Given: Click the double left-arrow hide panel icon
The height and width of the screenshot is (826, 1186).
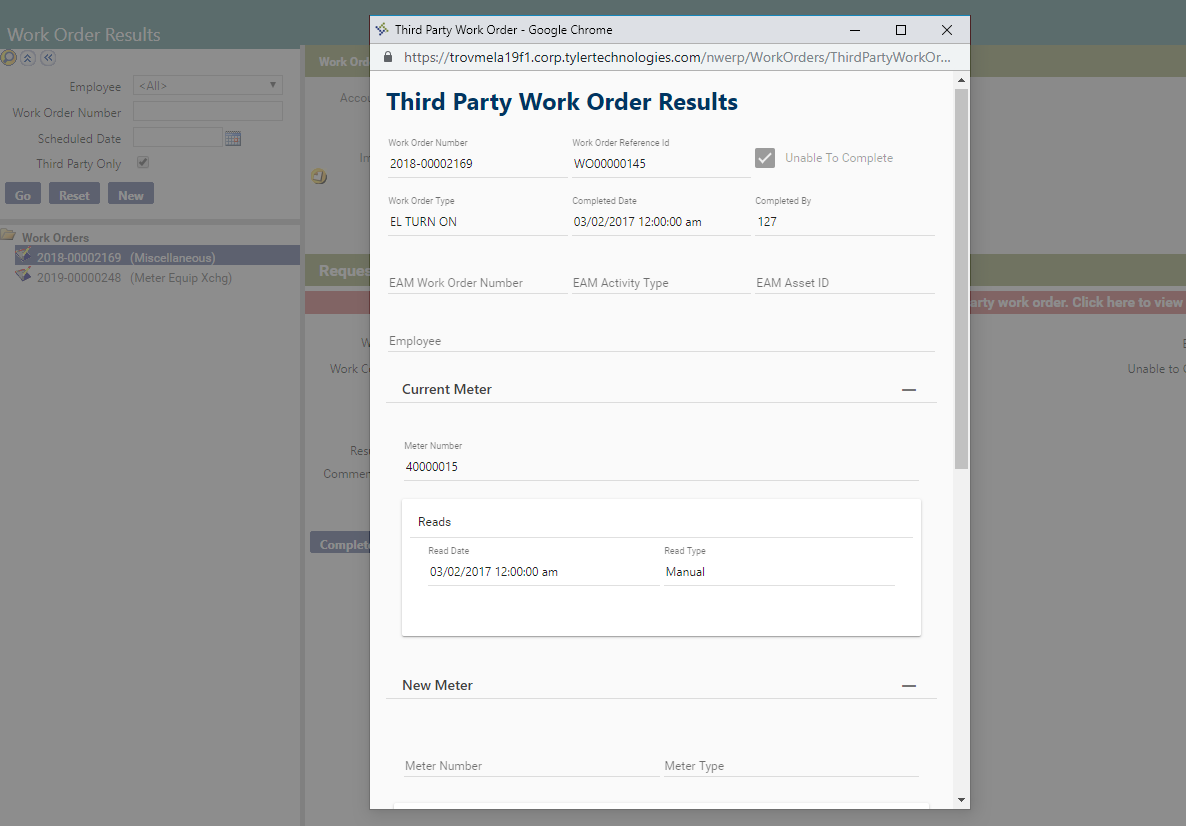Looking at the screenshot, I should tap(47, 58).
